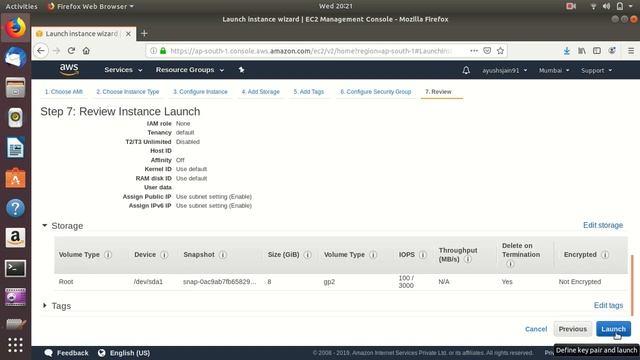Click the AWS logo

pos(69,69)
